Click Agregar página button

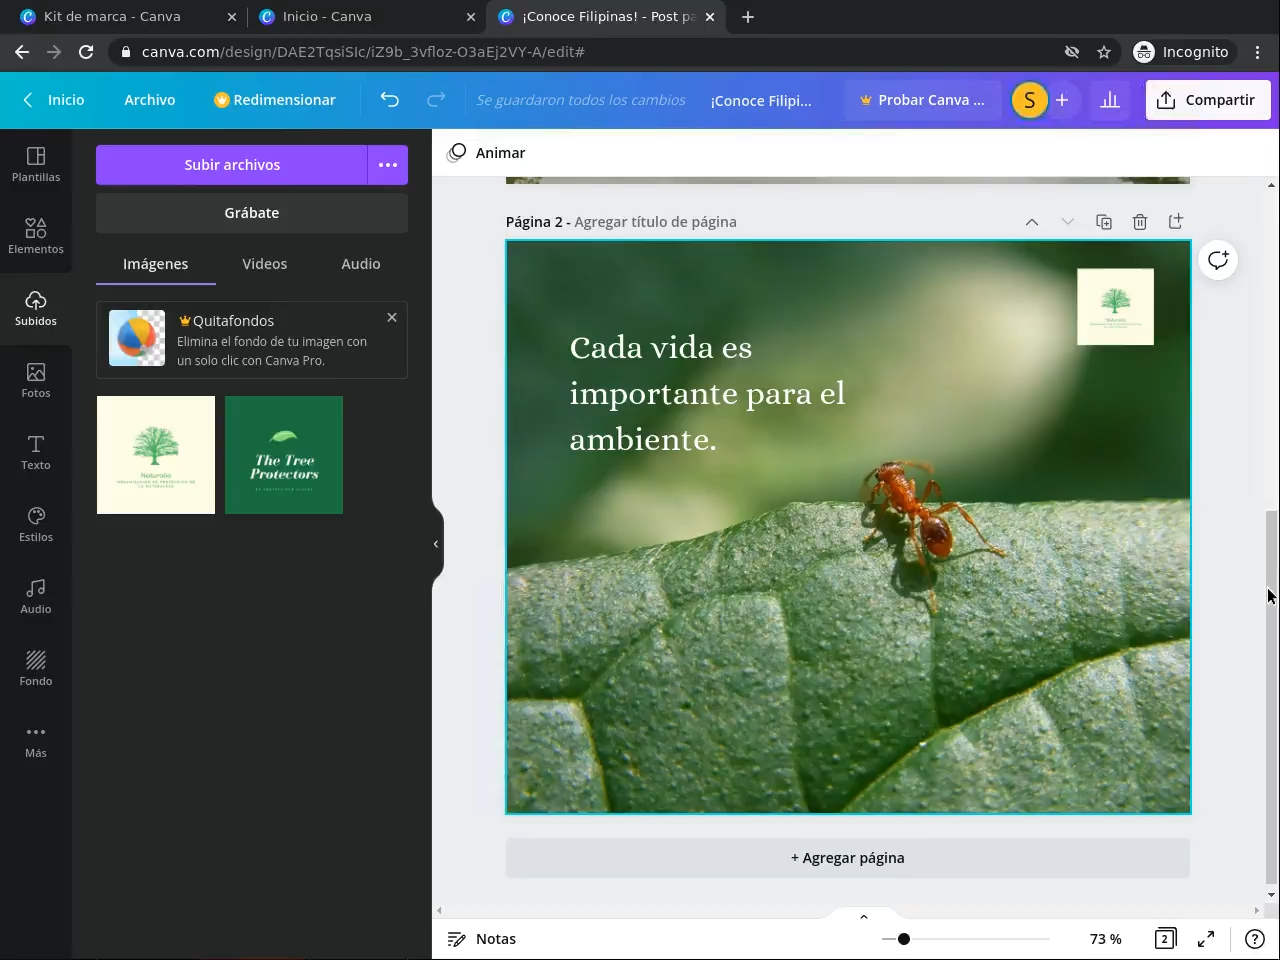click(848, 858)
